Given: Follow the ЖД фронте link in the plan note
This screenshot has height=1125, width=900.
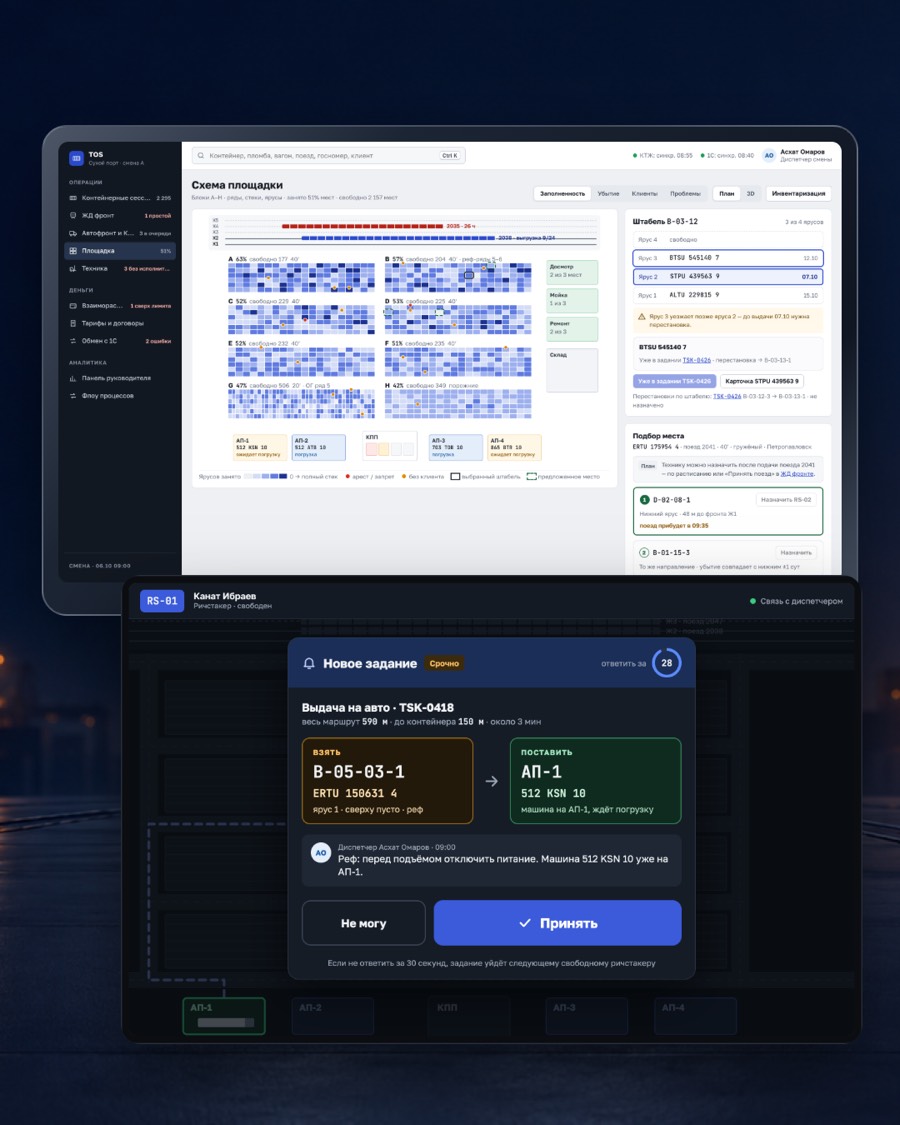Looking at the screenshot, I should click(797, 474).
